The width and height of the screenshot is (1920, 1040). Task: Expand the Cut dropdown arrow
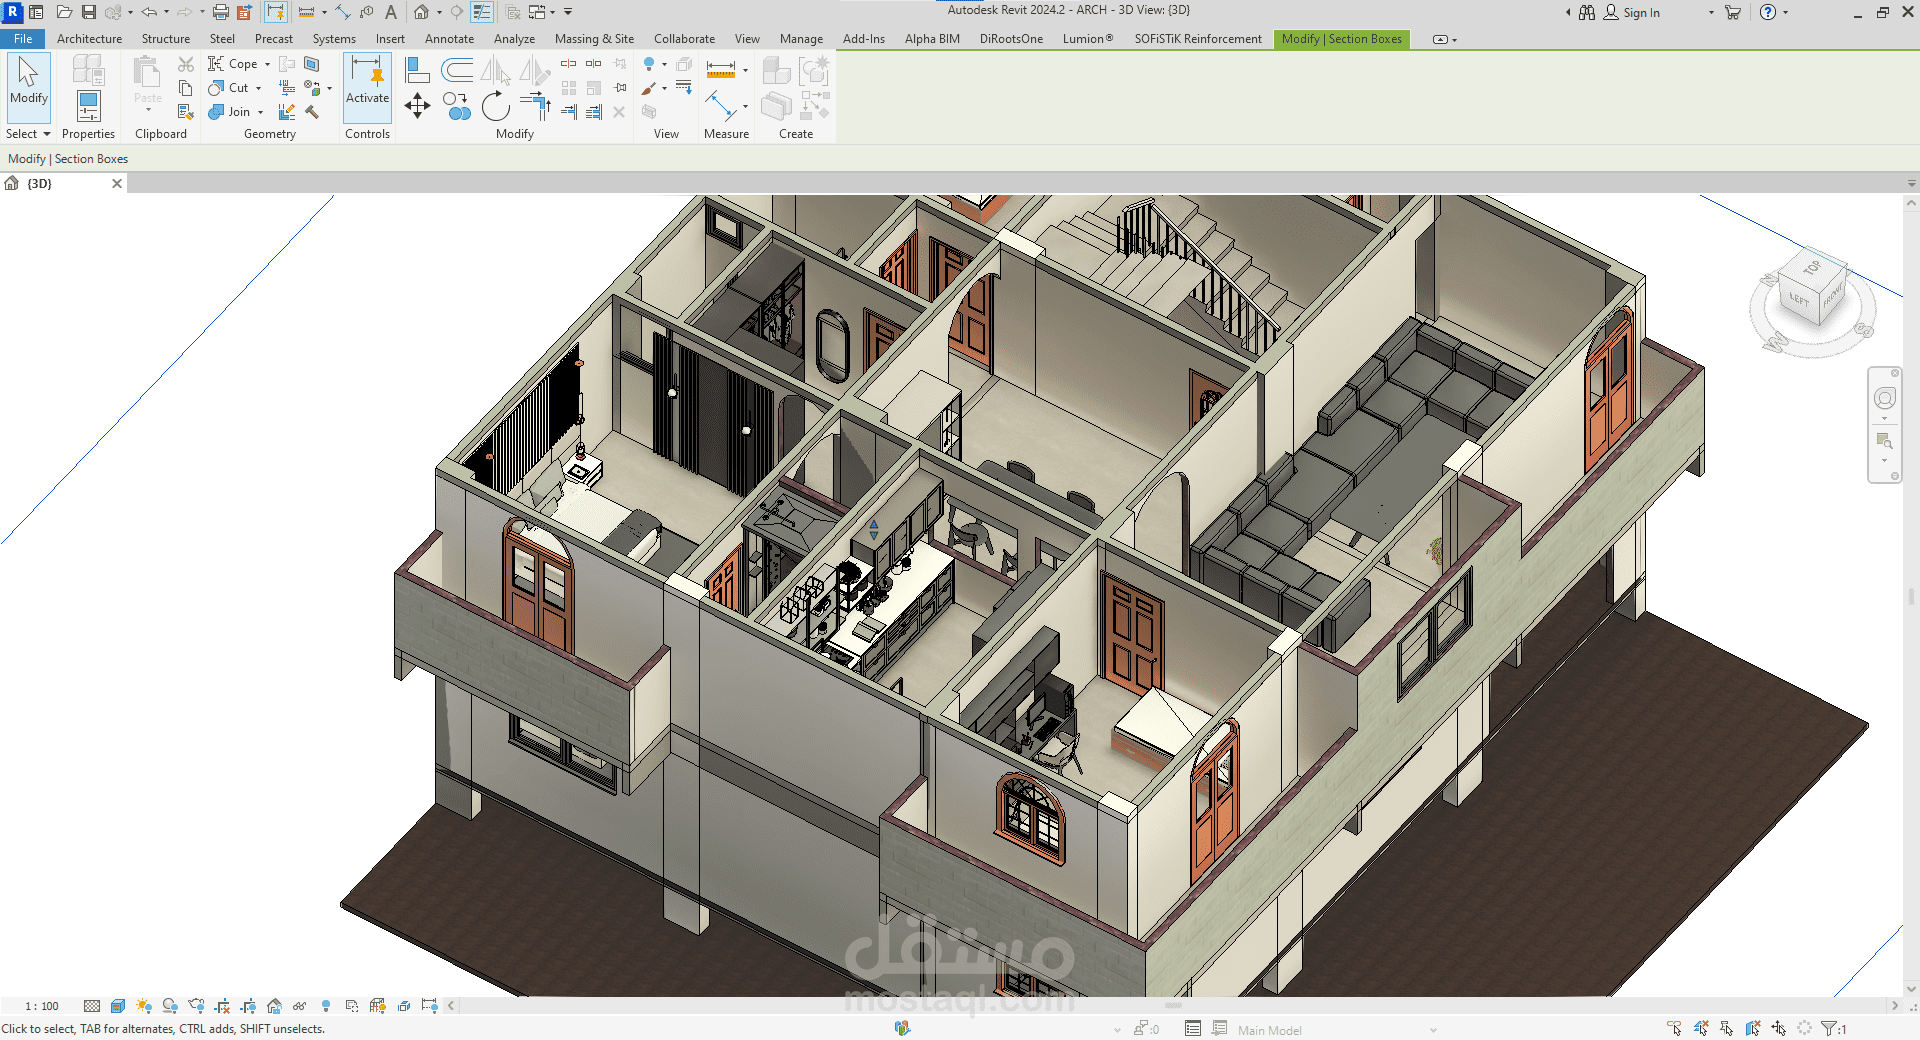pyautogui.click(x=258, y=88)
